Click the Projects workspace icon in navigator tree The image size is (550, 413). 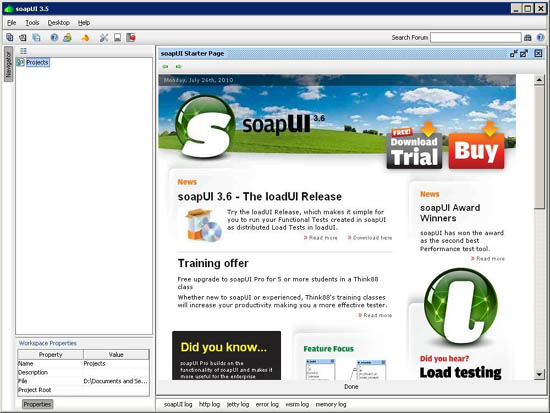21,62
